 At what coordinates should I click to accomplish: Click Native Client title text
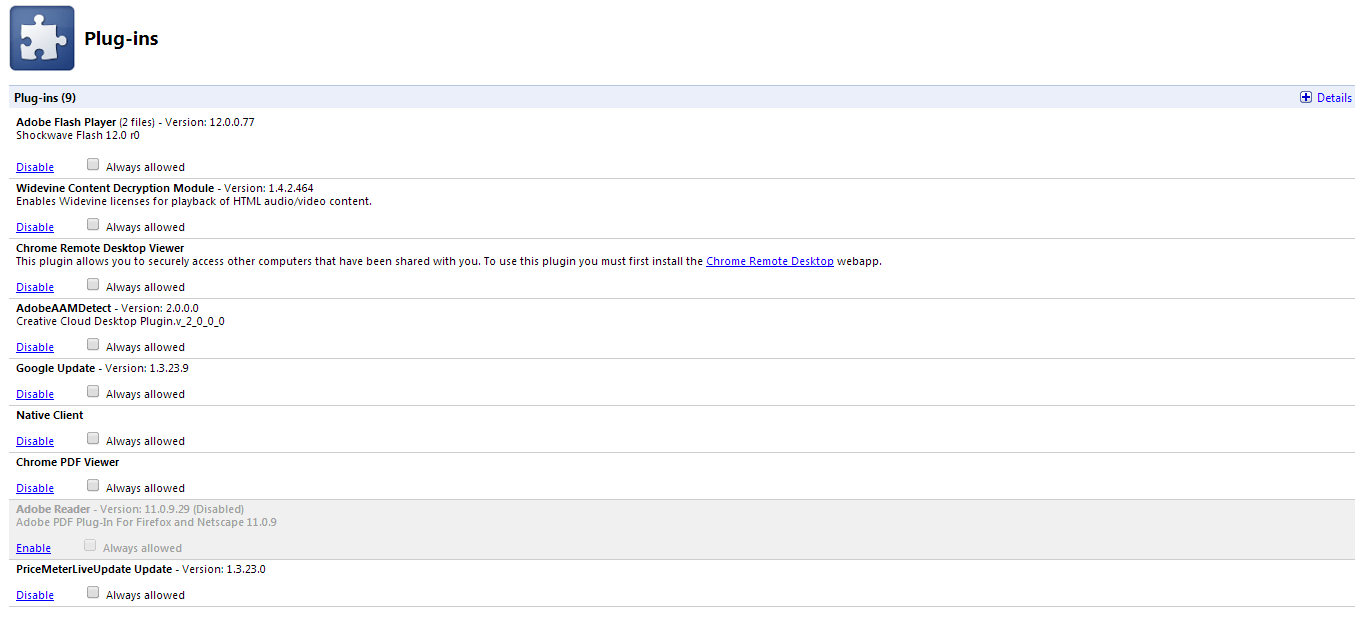(50, 415)
